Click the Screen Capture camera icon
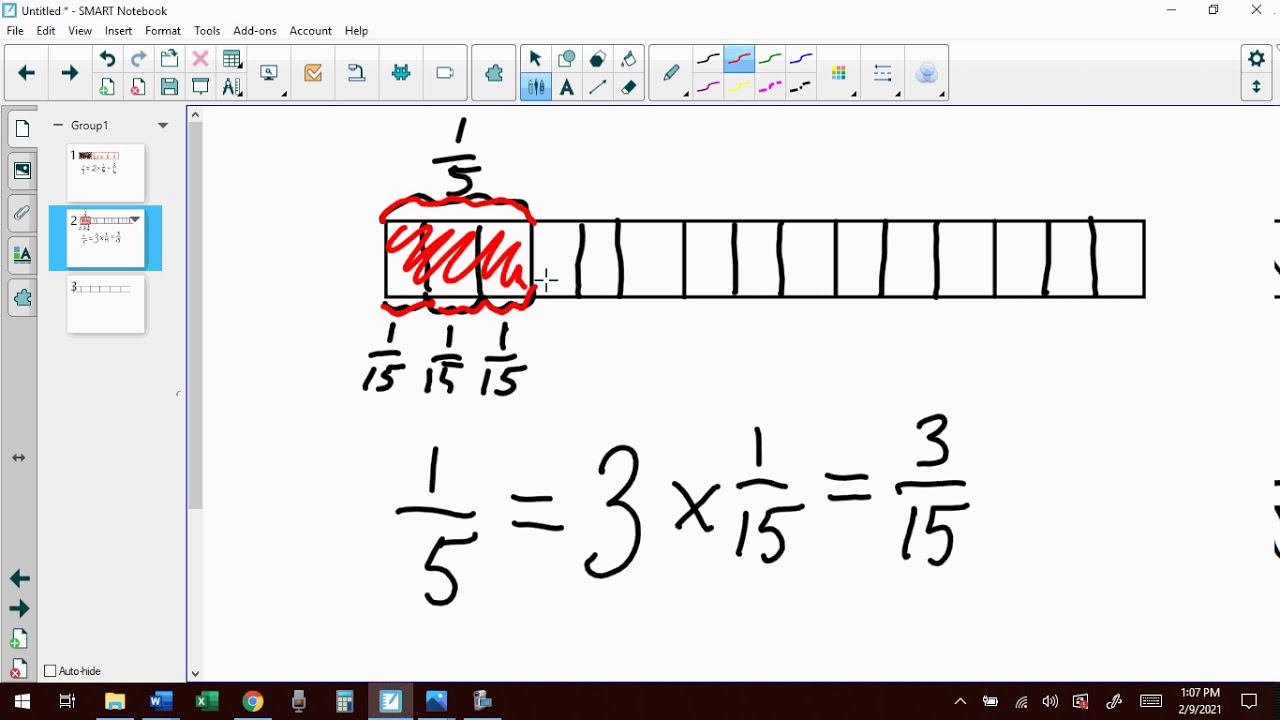The width and height of the screenshot is (1280, 720). 445,73
